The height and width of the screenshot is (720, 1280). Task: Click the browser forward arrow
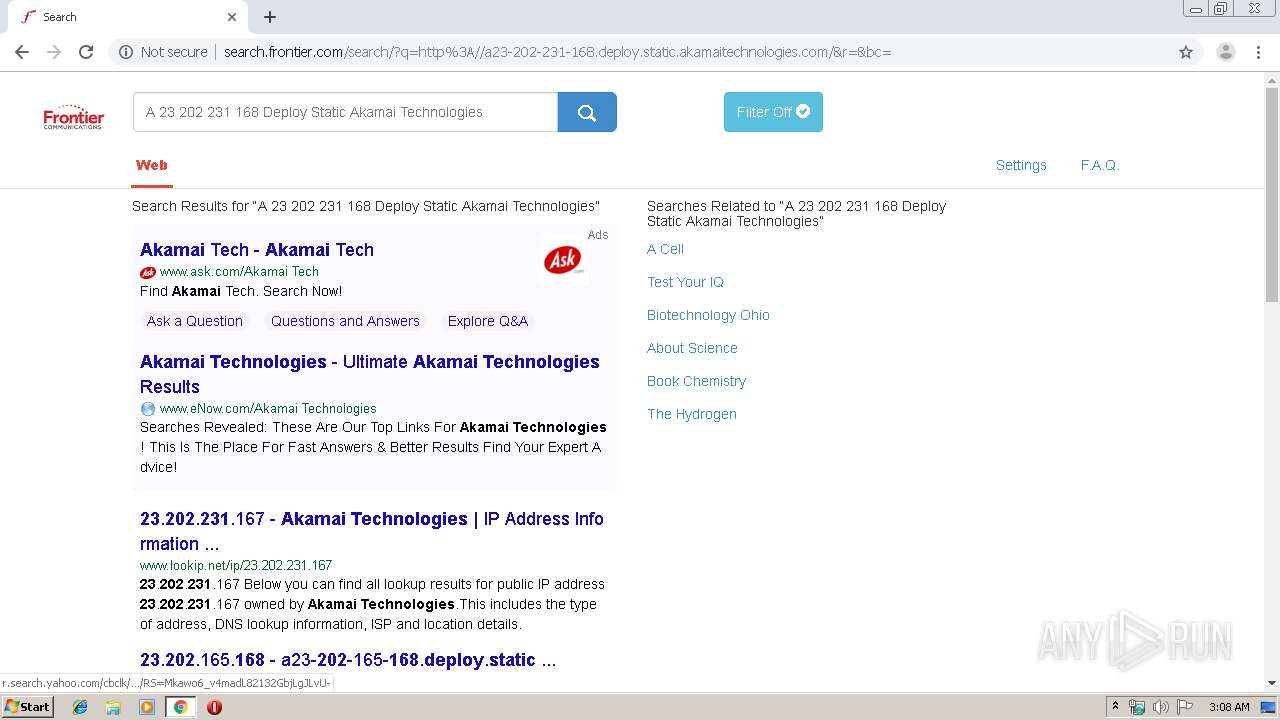[x=54, y=52]
